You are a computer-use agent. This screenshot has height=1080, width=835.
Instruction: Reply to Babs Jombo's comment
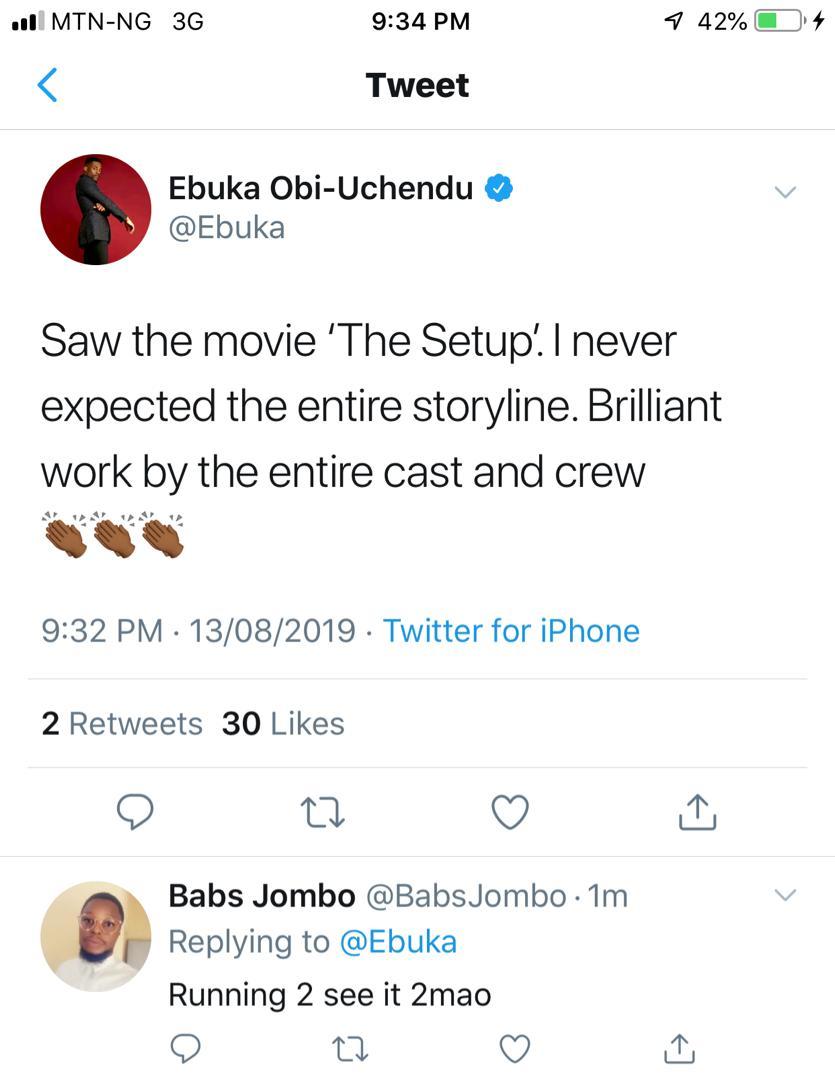pos(186,1047)
